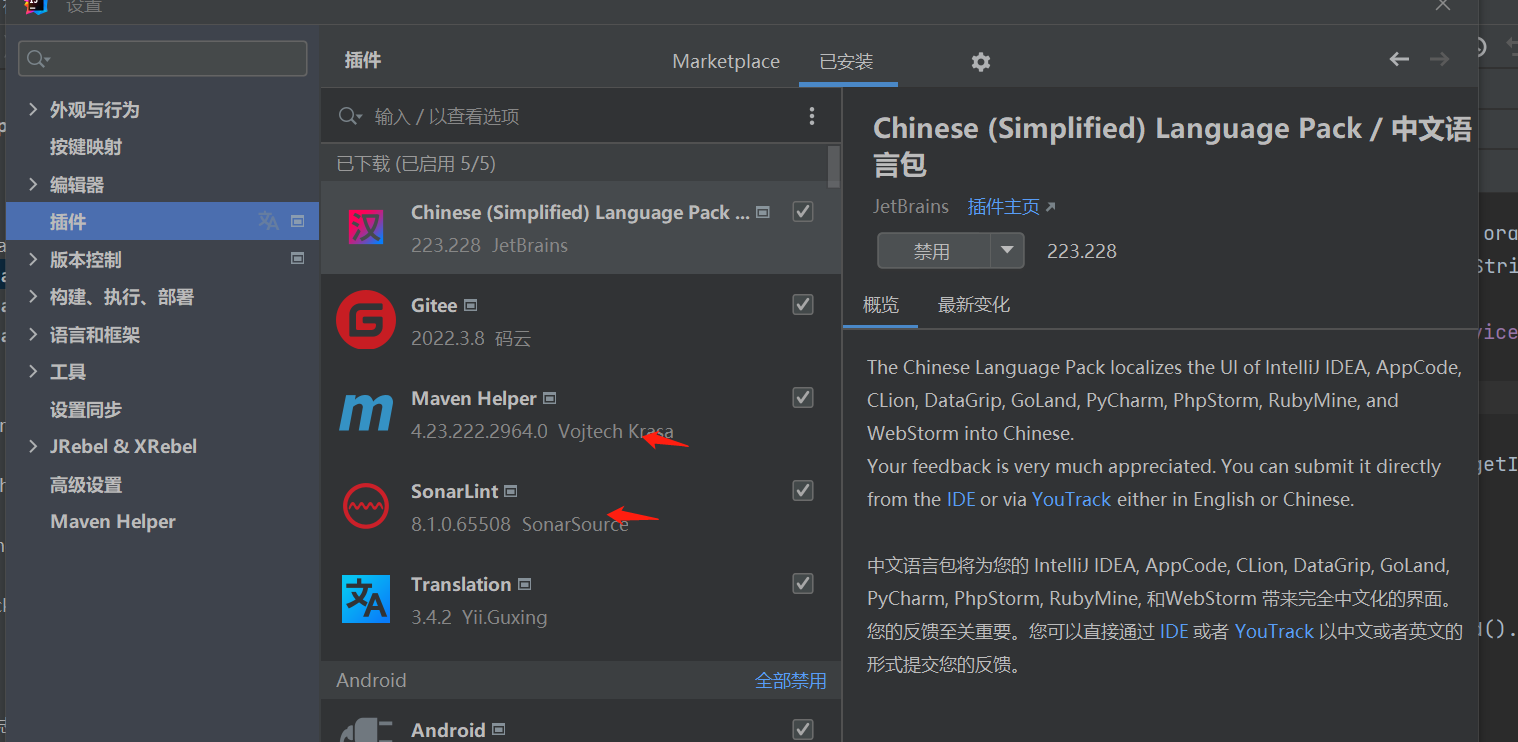This screenshot has height=742, width=1518.
Task: Click the project-level icon on the 插件 row
Action: [297, 221]
